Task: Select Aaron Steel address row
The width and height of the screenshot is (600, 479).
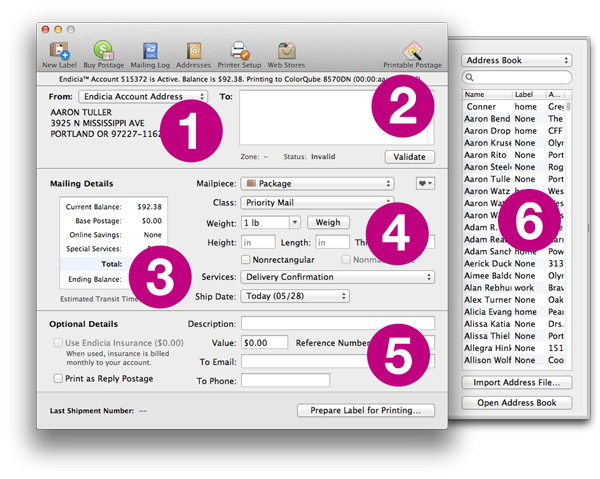Action: [x=514, y=167]
